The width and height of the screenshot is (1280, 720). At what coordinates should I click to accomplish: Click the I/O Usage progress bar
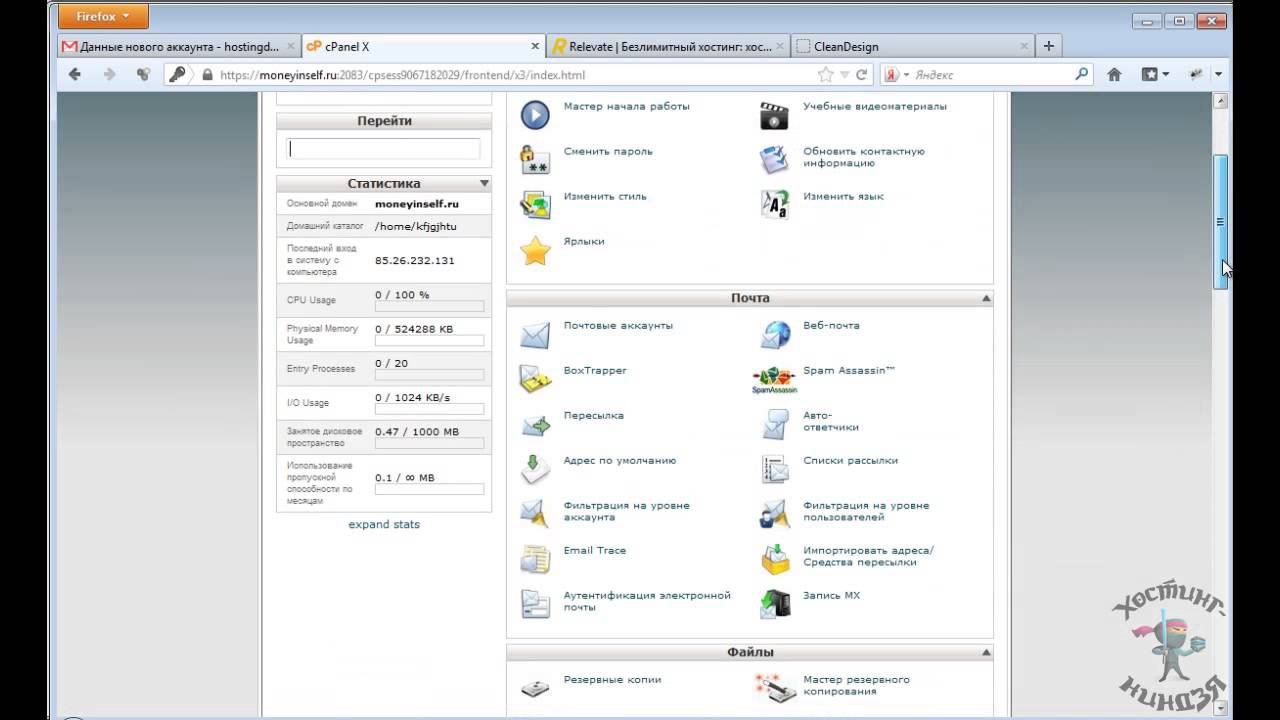click(429, 409)
